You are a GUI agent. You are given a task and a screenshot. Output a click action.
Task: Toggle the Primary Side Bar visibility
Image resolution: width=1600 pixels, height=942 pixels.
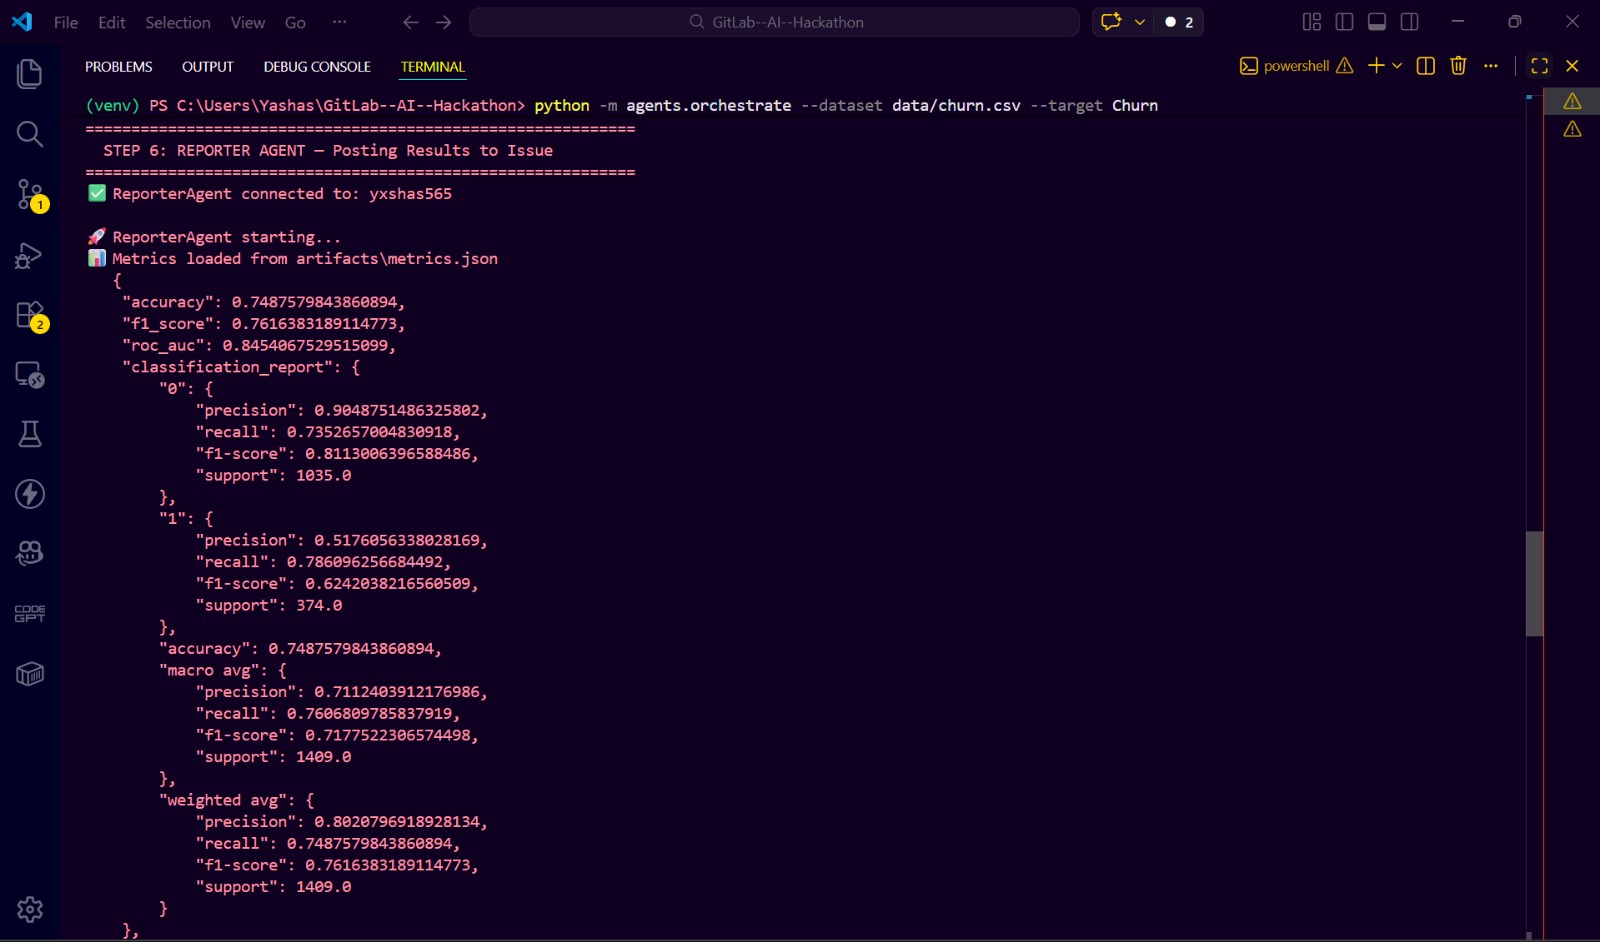[x=1344, y=22]
